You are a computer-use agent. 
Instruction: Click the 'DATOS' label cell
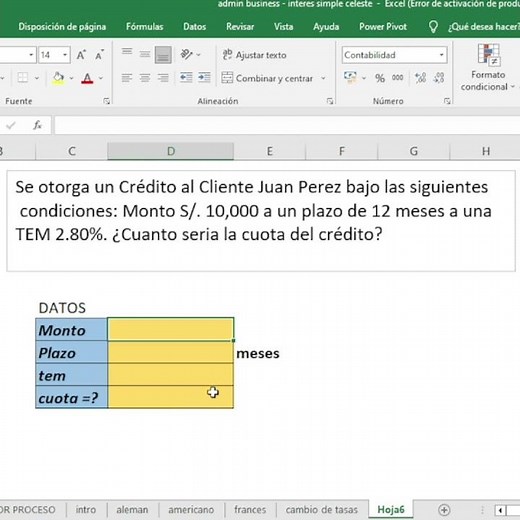tap(62, 308)
